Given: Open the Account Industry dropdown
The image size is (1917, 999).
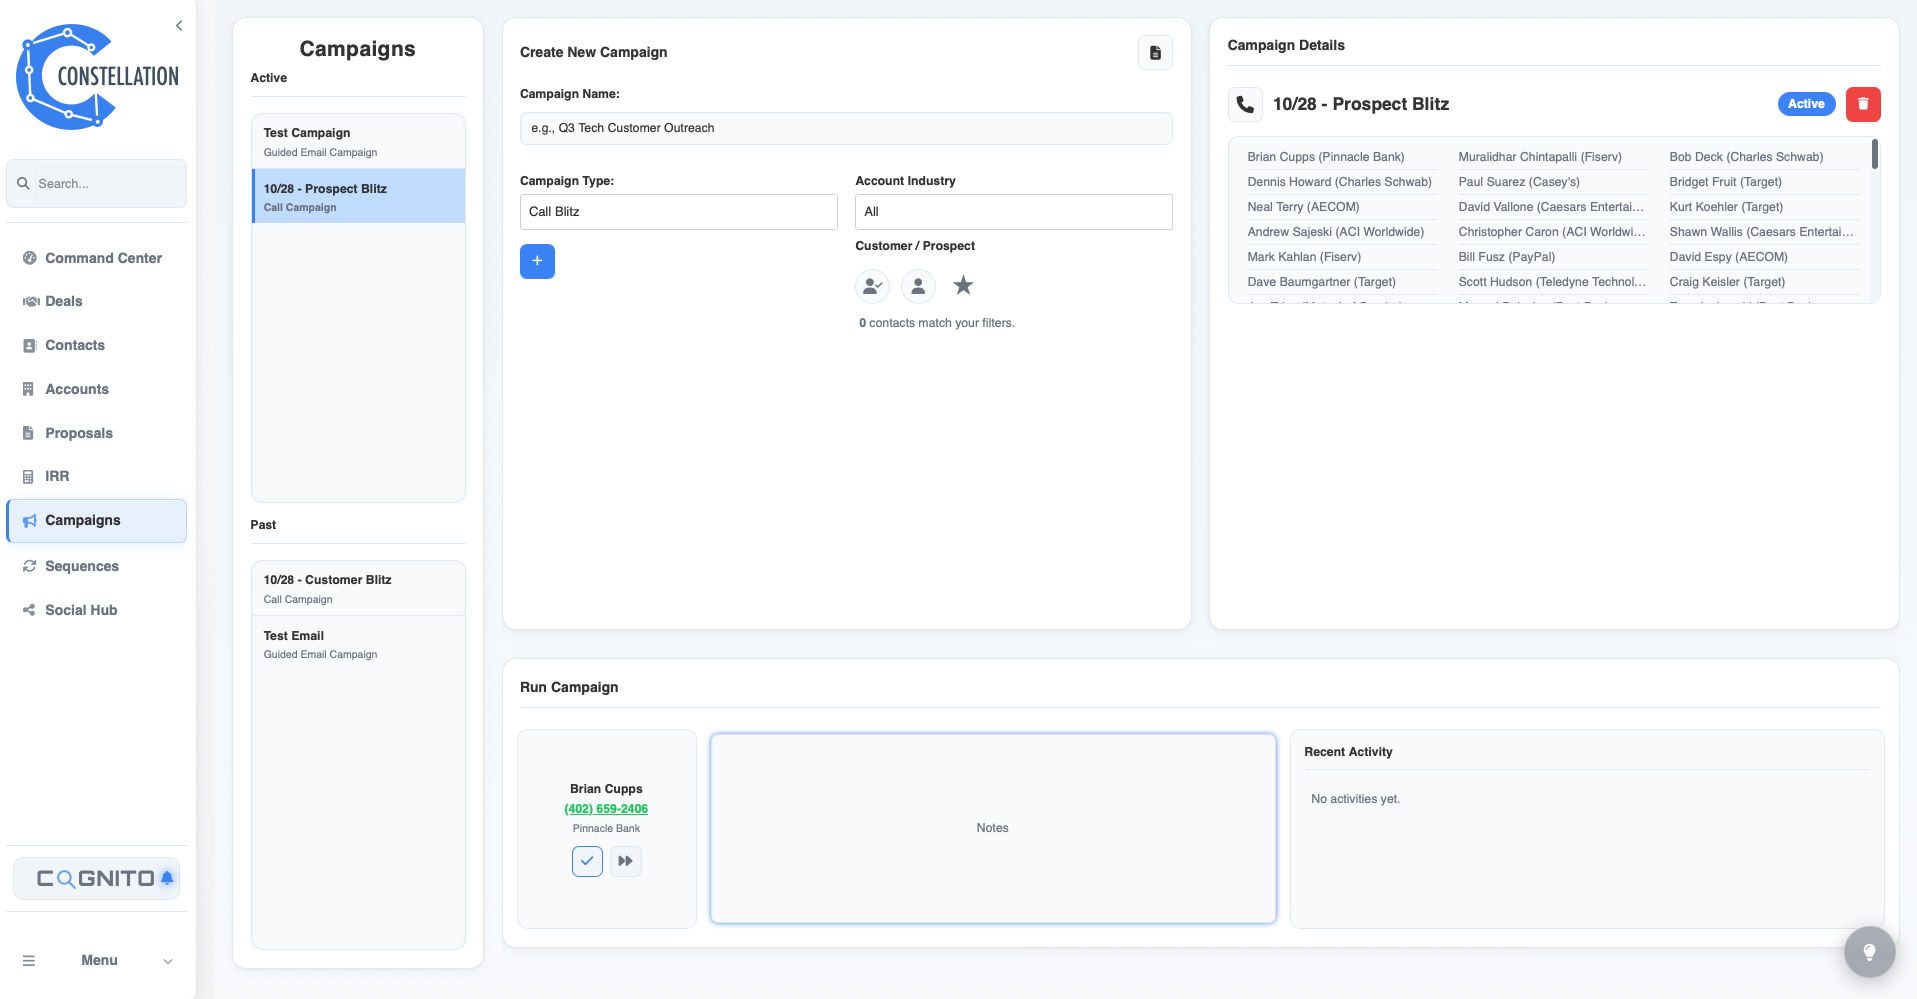Looking at the screenshot, I should (x=1013, y=212).
